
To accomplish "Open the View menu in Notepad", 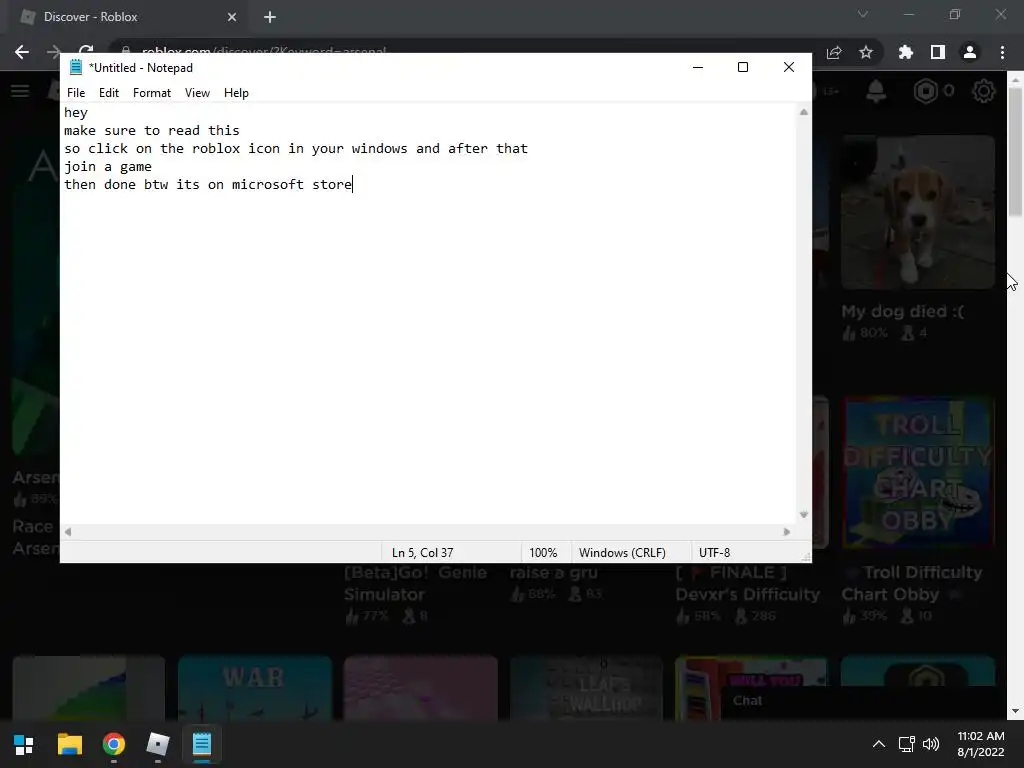I will pos(197,93).
